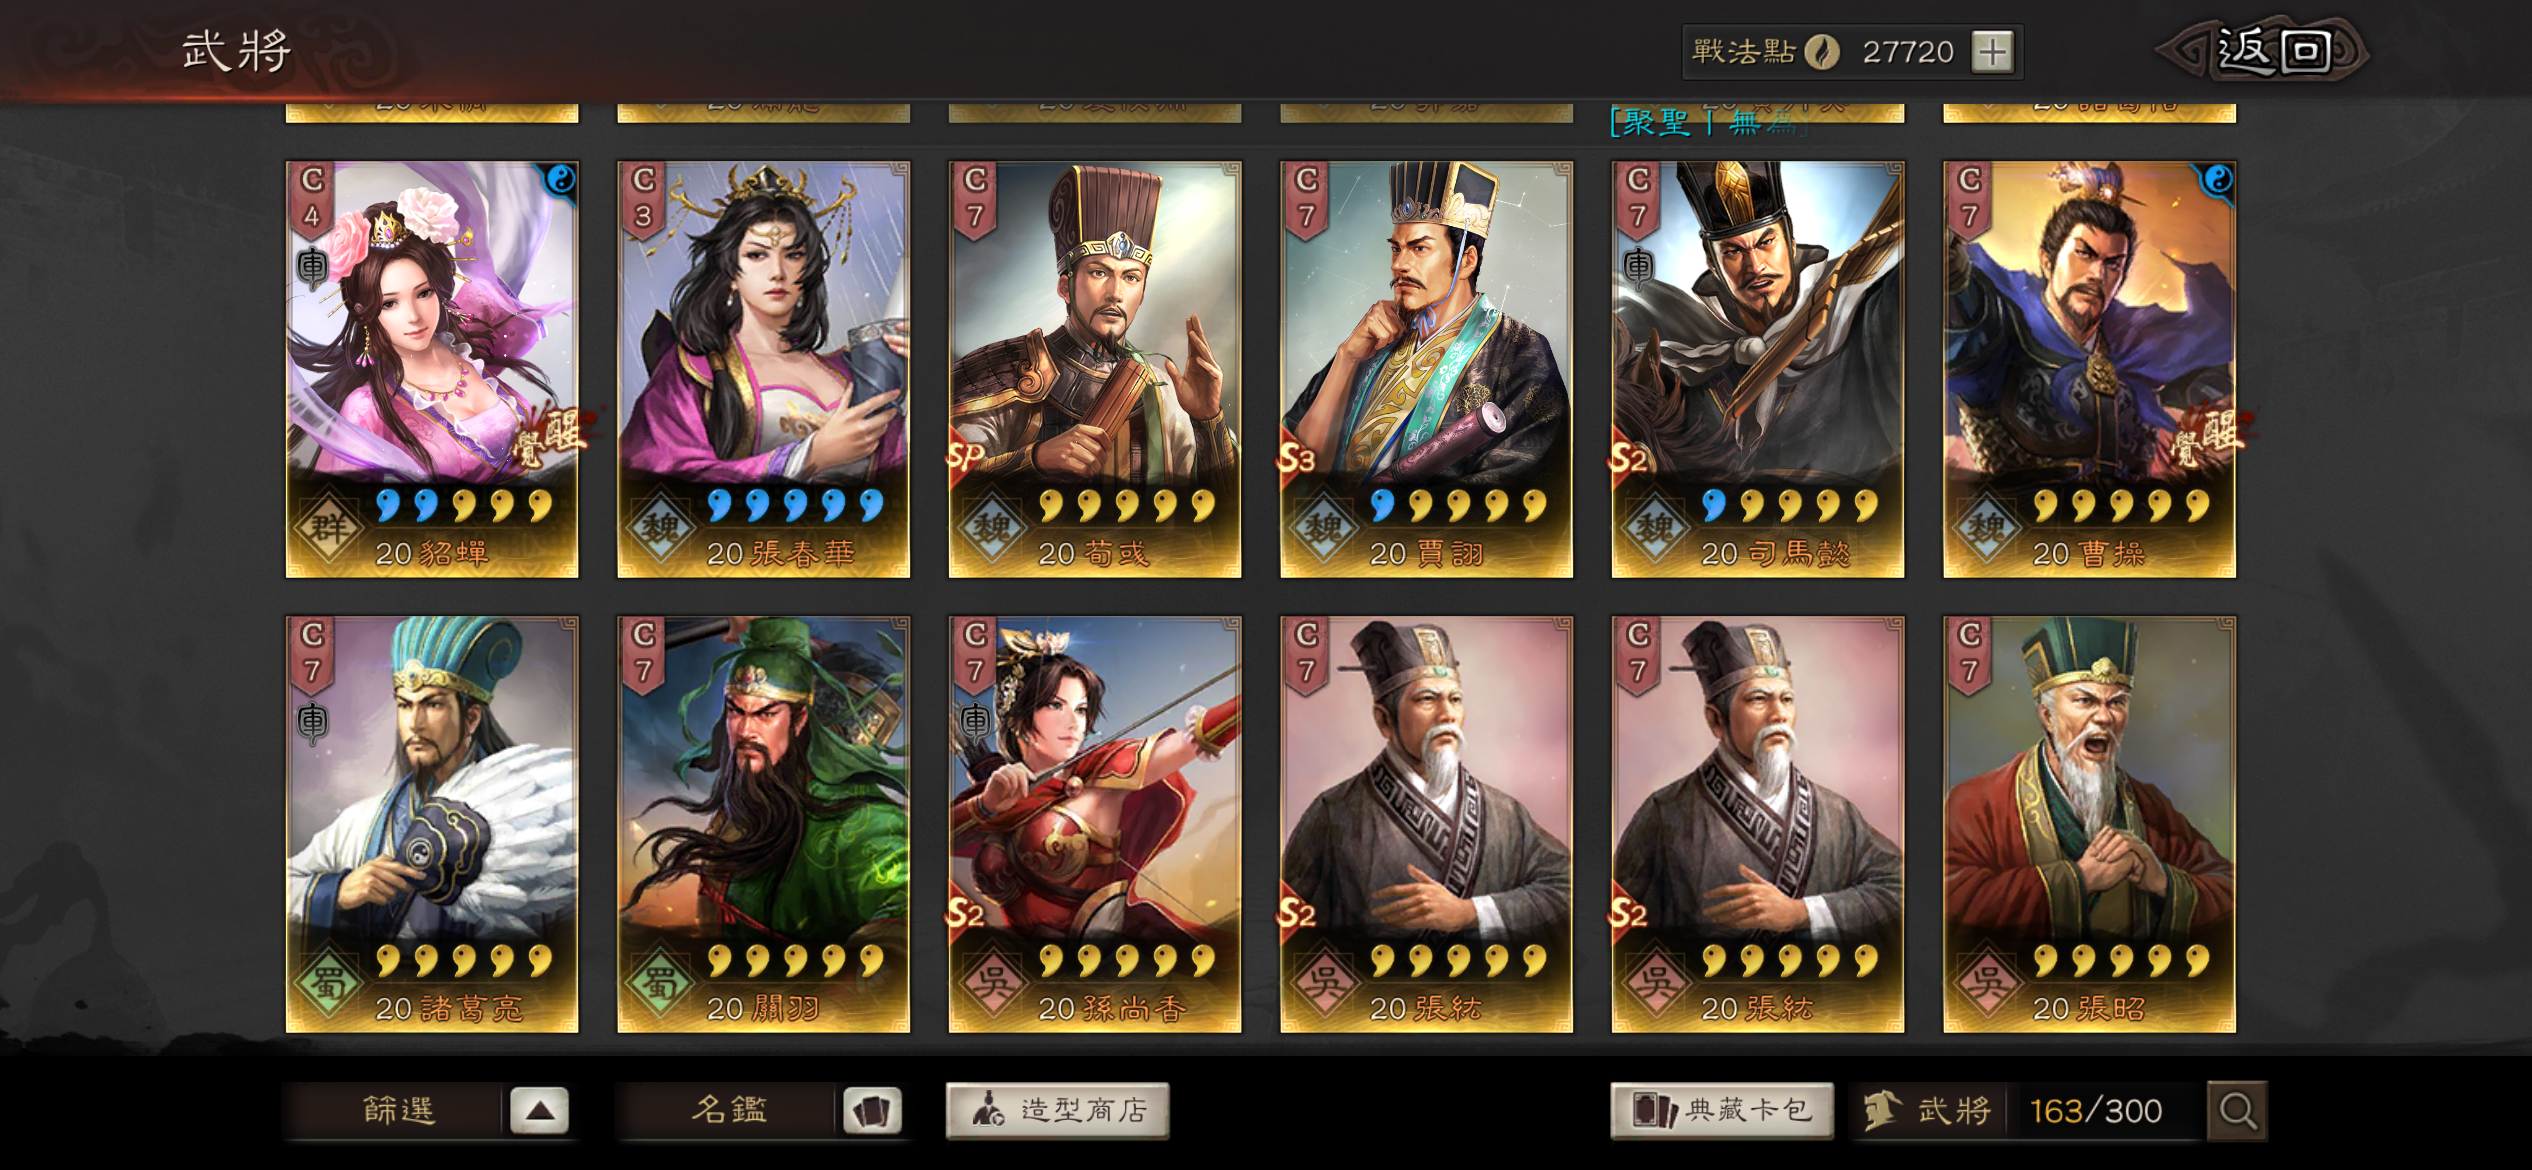2532x1170 pixels.
Task: Open the 名鑑 catalog
Action: tap(728, 1110)
